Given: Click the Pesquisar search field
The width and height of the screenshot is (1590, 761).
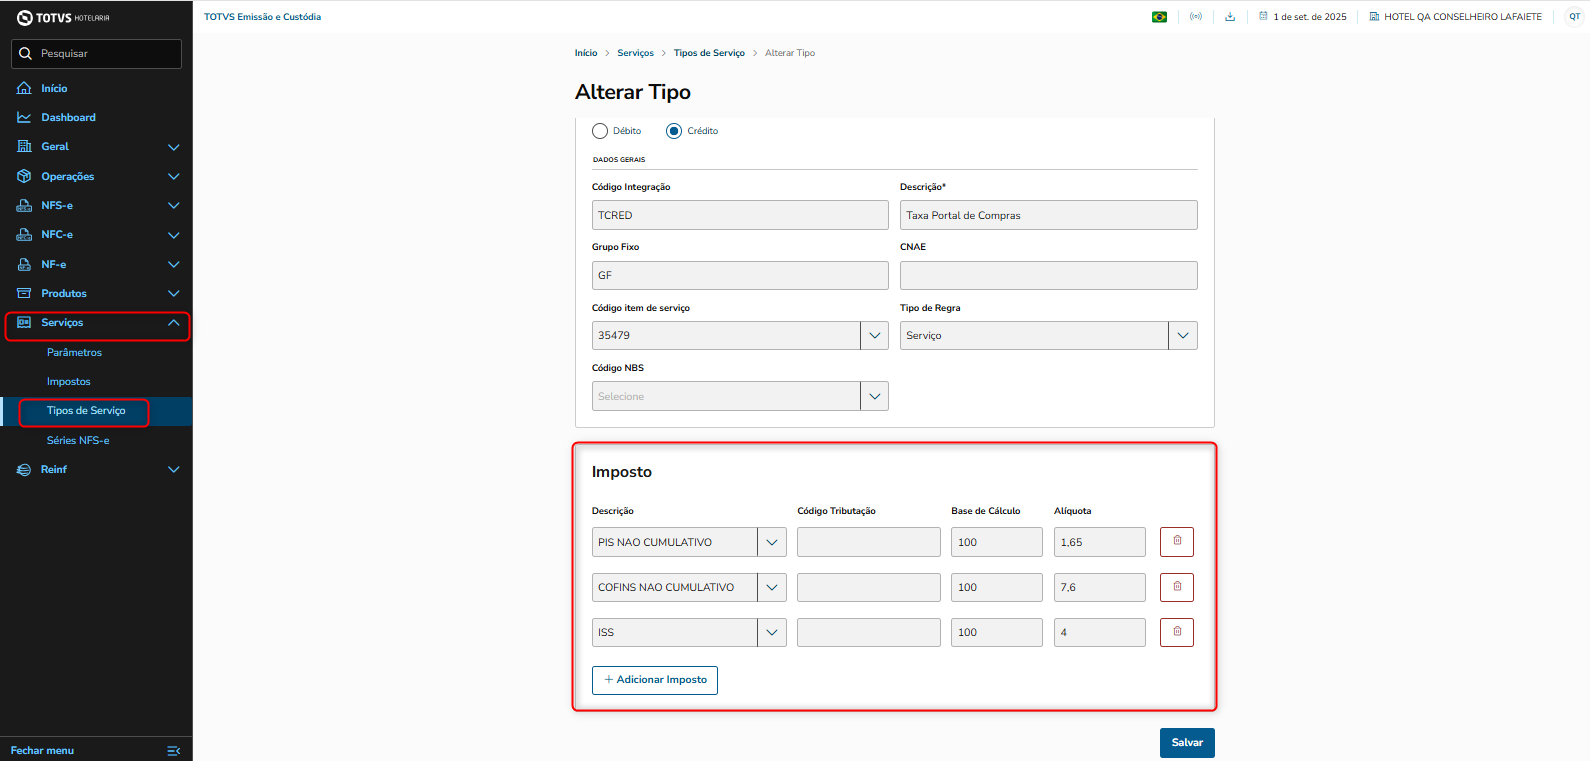Looking at the screenshot, I should (x=97, y=54).
